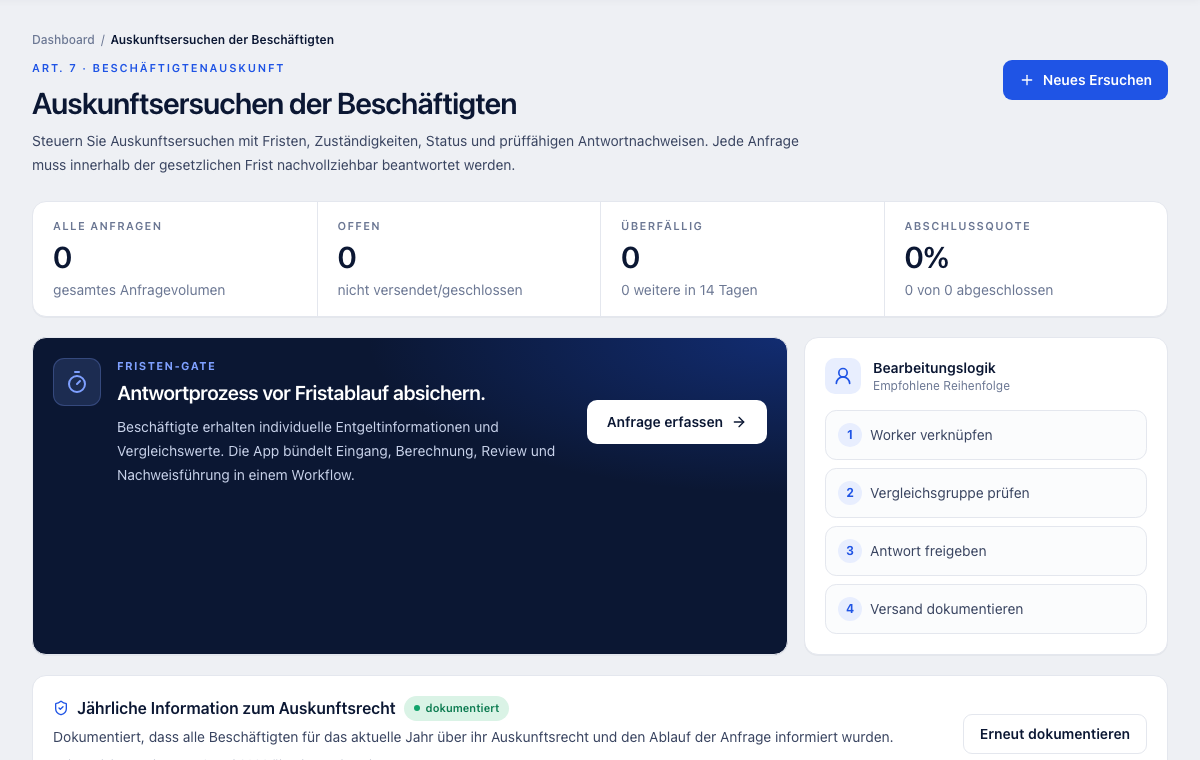Screen dimensions: 1200x760
Task: Click the Anfrage erfassen button
Action: (x=677, y=422)
